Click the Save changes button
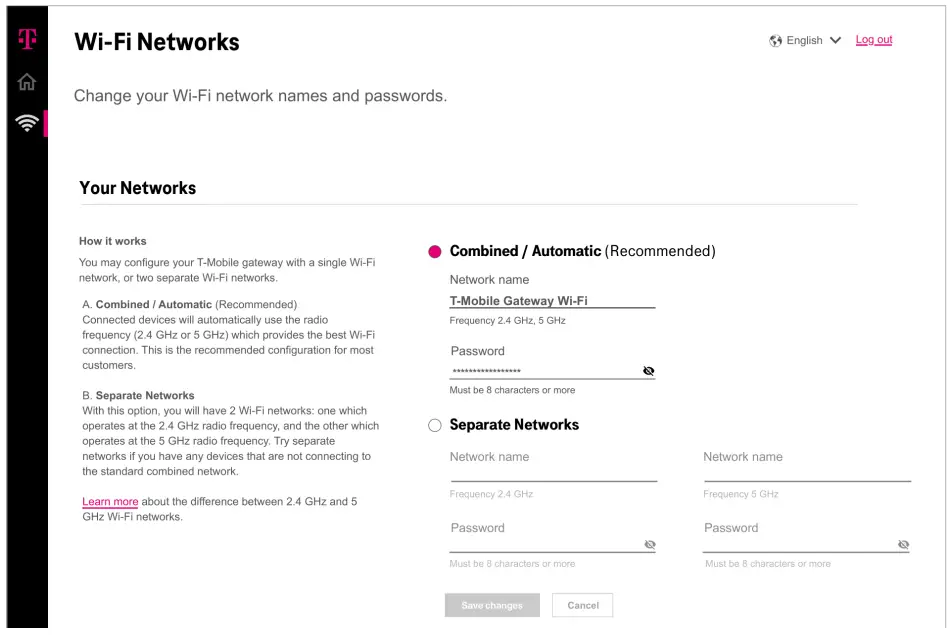The height and width of the screenshot is (635, 951). pos(491,605)
